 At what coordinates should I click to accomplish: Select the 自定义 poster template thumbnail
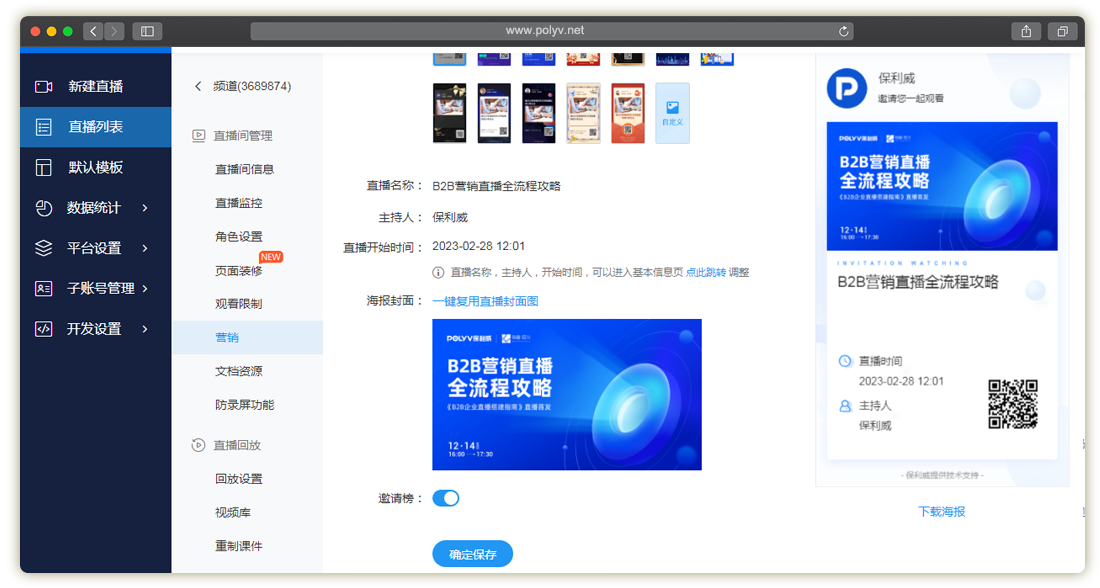click(x=672, y=113)
